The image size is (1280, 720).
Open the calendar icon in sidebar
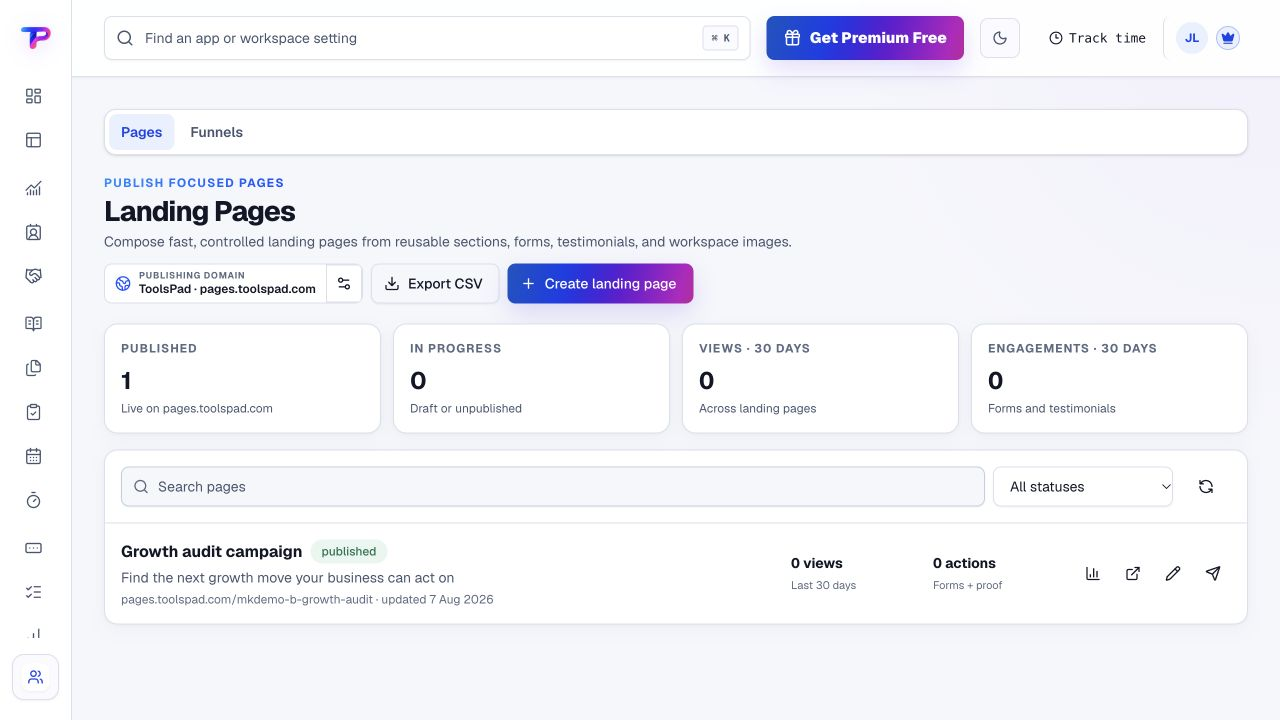coord(33,456)
